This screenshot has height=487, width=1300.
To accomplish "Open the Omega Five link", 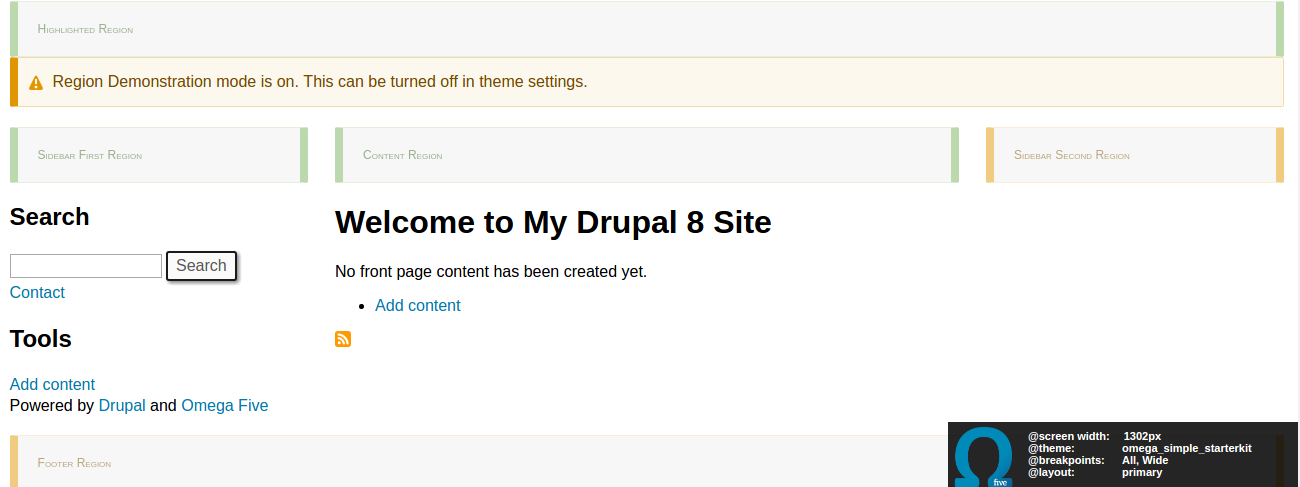I will 224,405.
